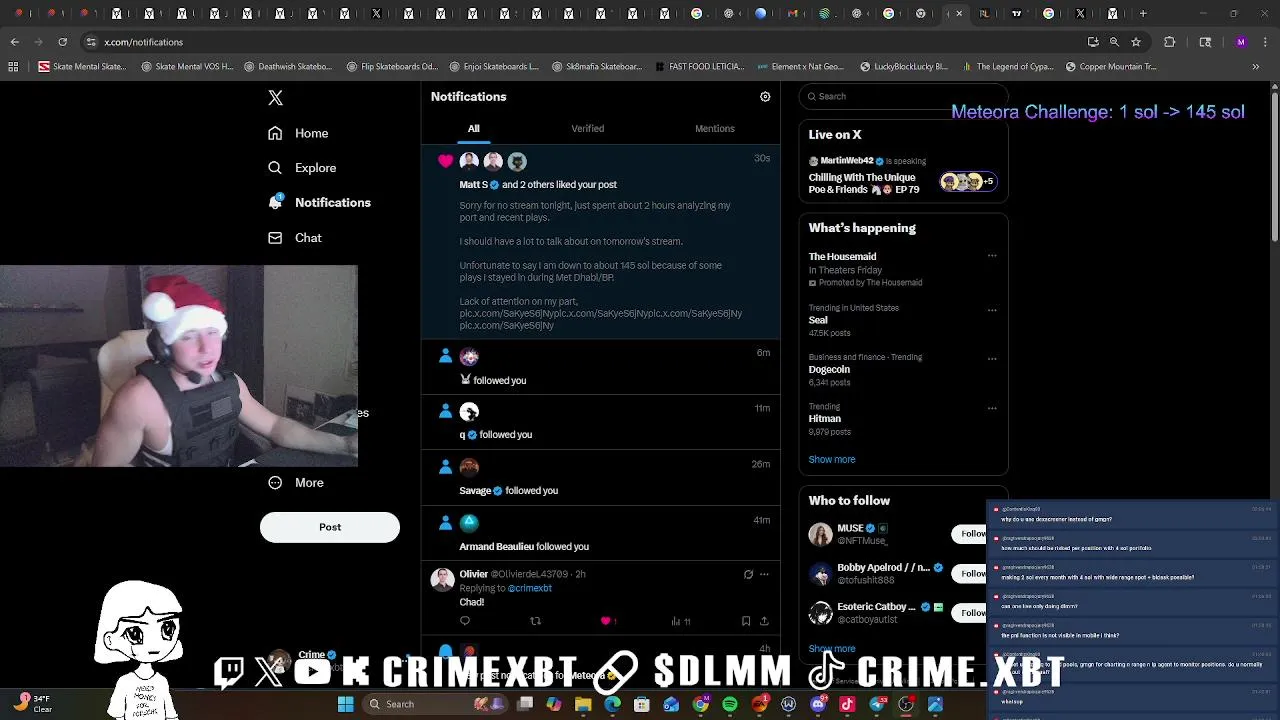The height and width of the screenshot is (720, 1280).
Task: Open Savage followed you notification
Action: (601, 477)
